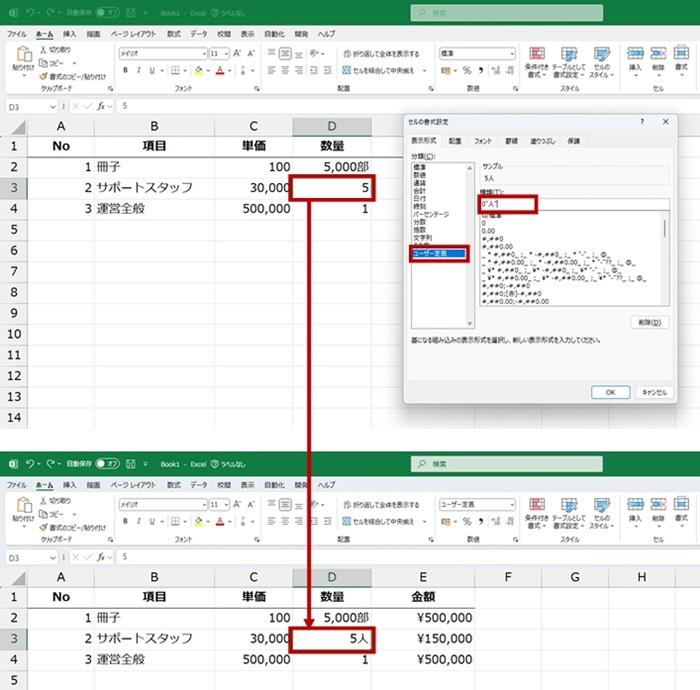Toggle AutoSave in the upper Excel window
Viewport: 700px width, 690px height.
pos(106,13)
